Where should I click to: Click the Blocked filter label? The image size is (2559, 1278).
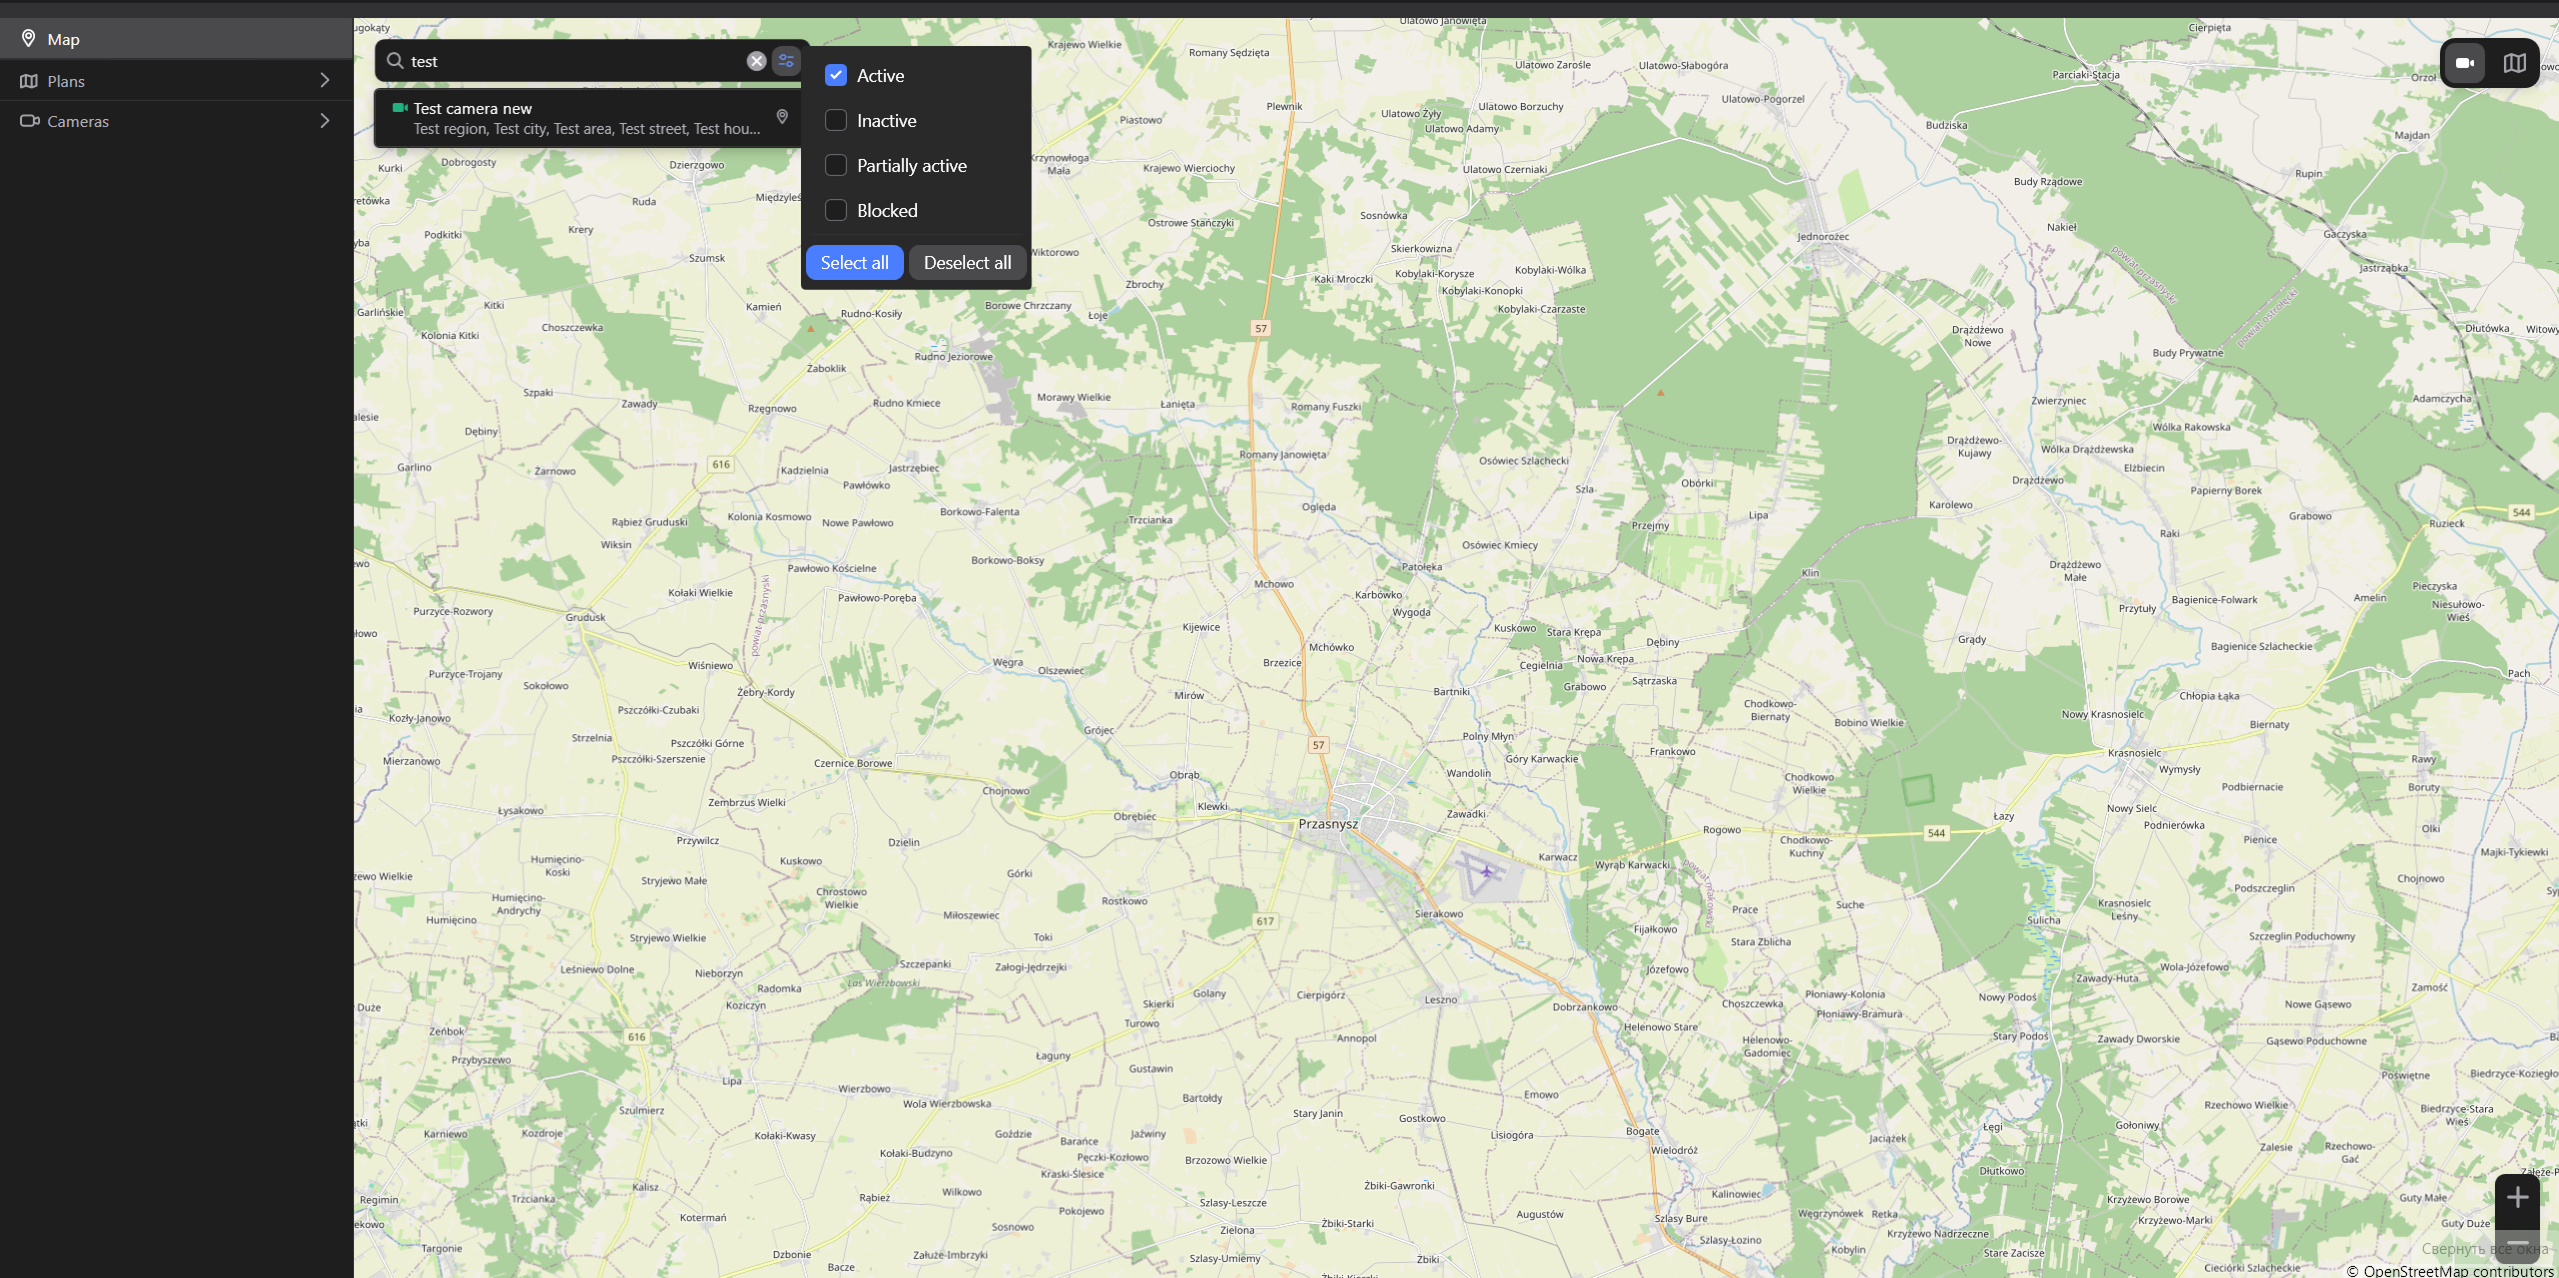click(x=887, y=210)
